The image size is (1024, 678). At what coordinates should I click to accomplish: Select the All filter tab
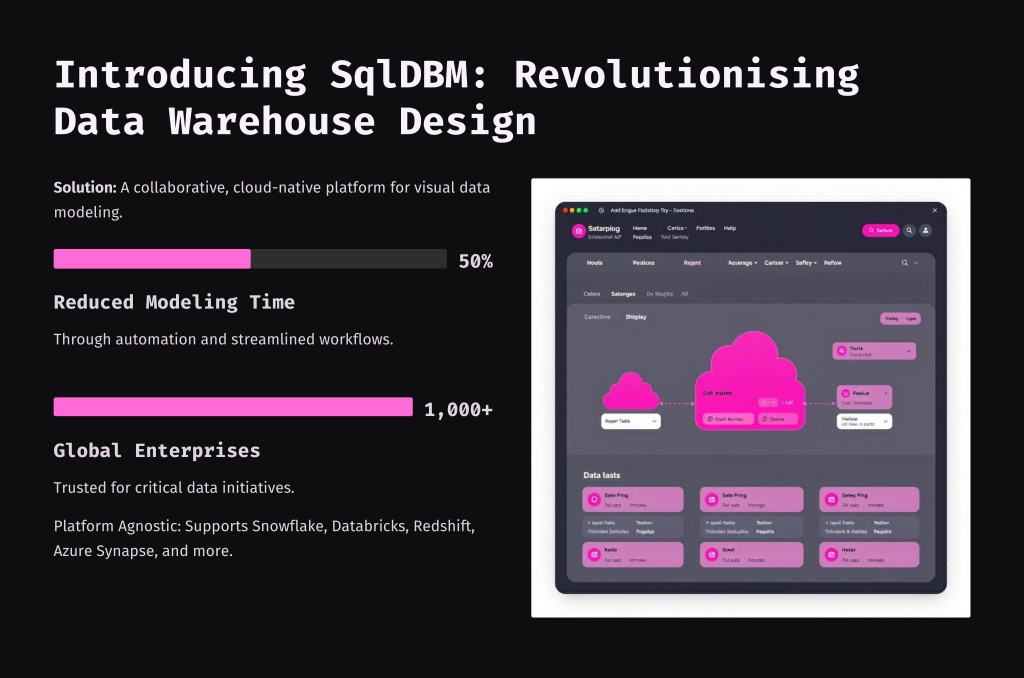(x=685, y=294)
